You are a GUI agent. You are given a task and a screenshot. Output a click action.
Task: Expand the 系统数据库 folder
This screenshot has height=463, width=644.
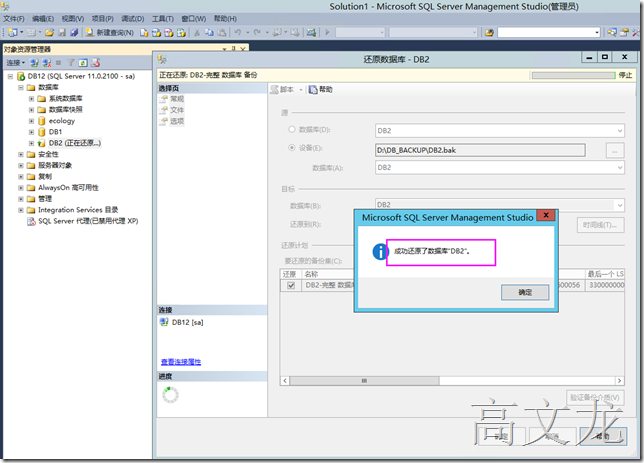[31, 99]
